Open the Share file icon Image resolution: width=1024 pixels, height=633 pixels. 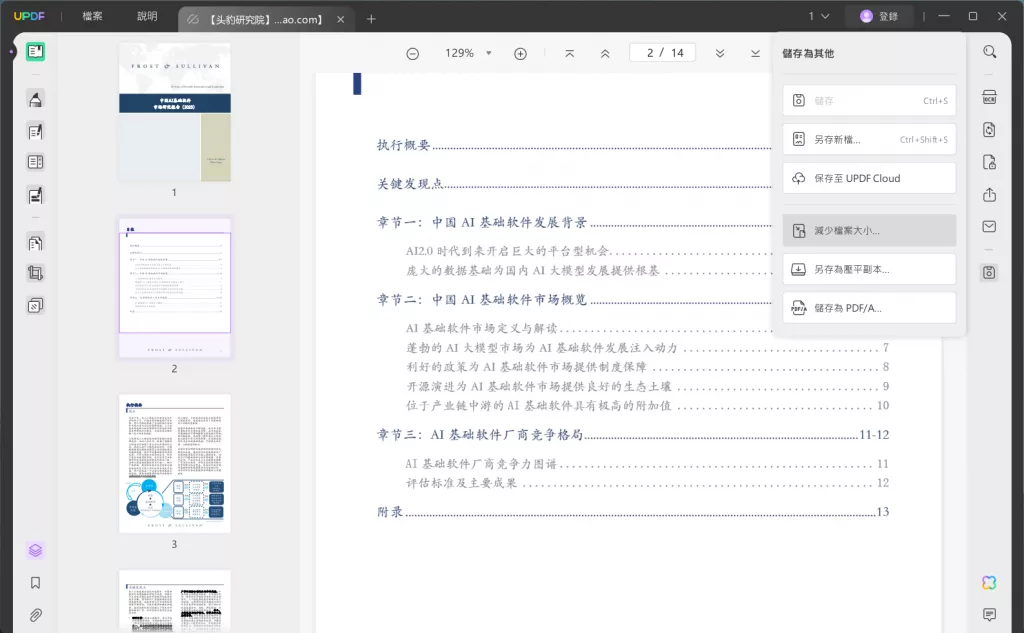pyautogui.click(x=989, y=195)
